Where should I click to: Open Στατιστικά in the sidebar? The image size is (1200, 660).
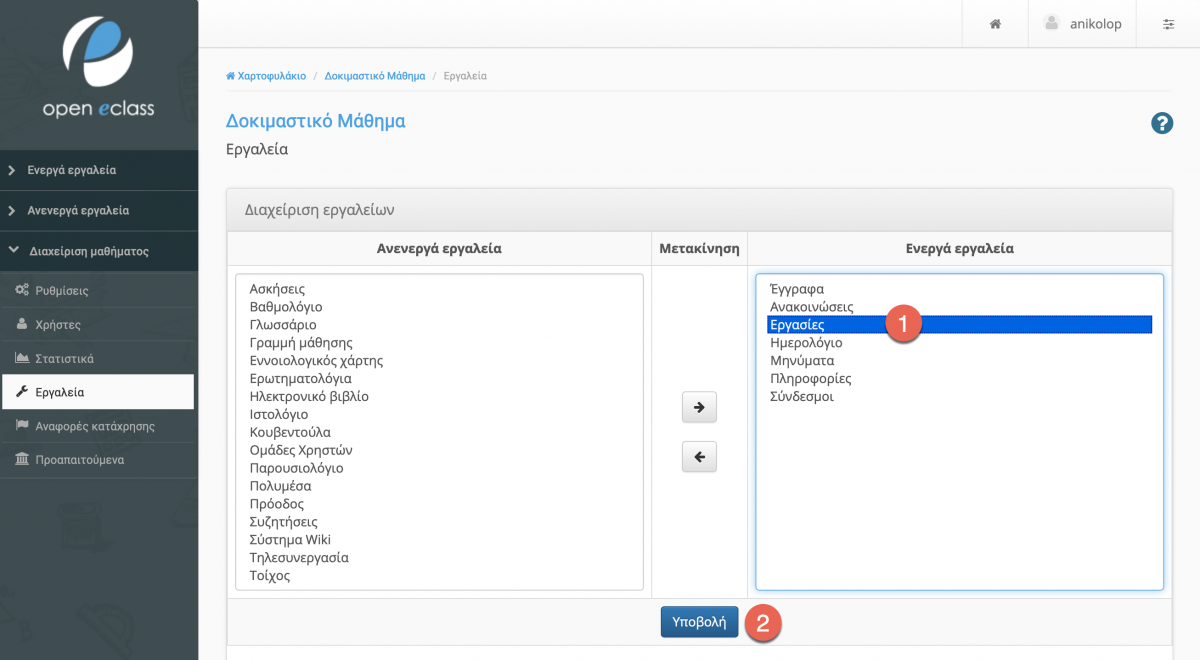click(x=64, y=358)
